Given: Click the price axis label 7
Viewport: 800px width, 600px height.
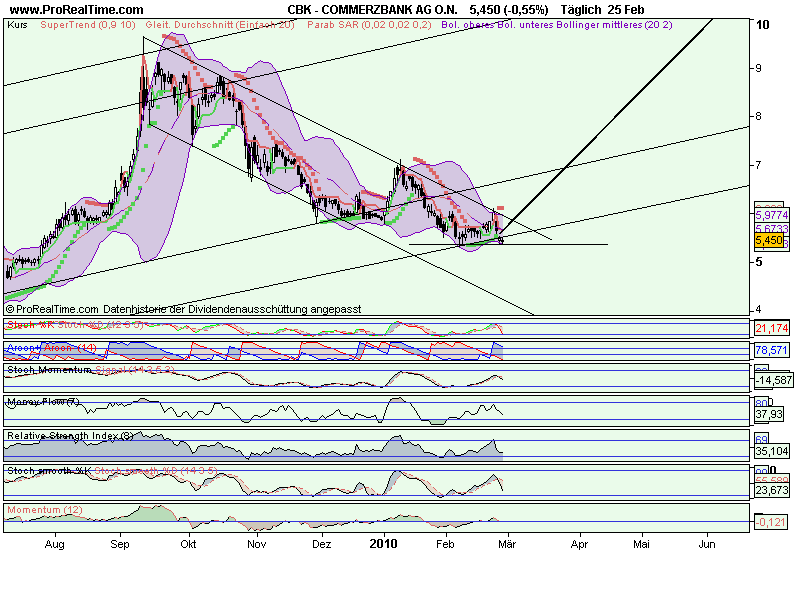Looking at the screenshot, I should pos(759,165).
